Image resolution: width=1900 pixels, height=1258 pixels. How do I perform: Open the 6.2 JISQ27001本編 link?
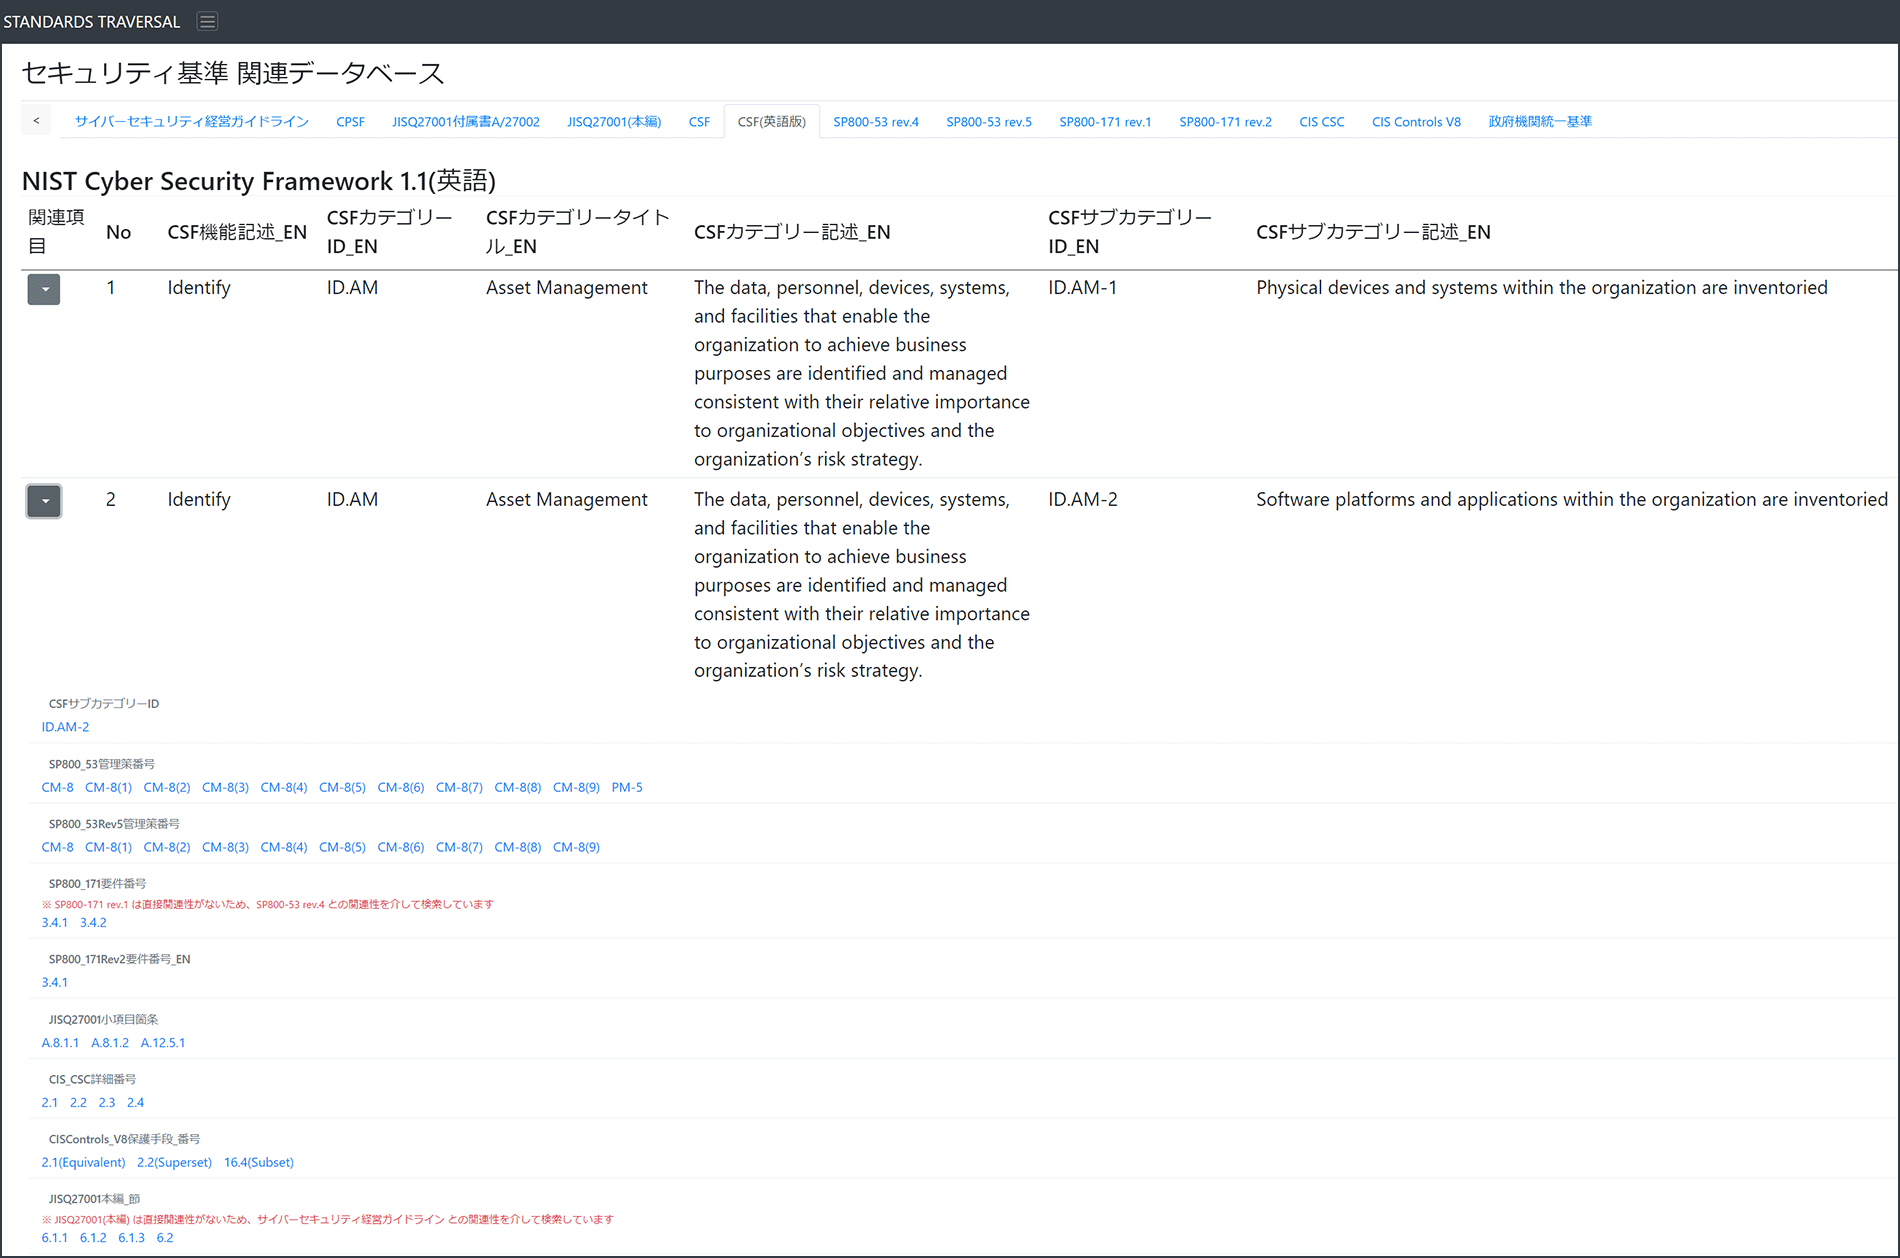165,1238
